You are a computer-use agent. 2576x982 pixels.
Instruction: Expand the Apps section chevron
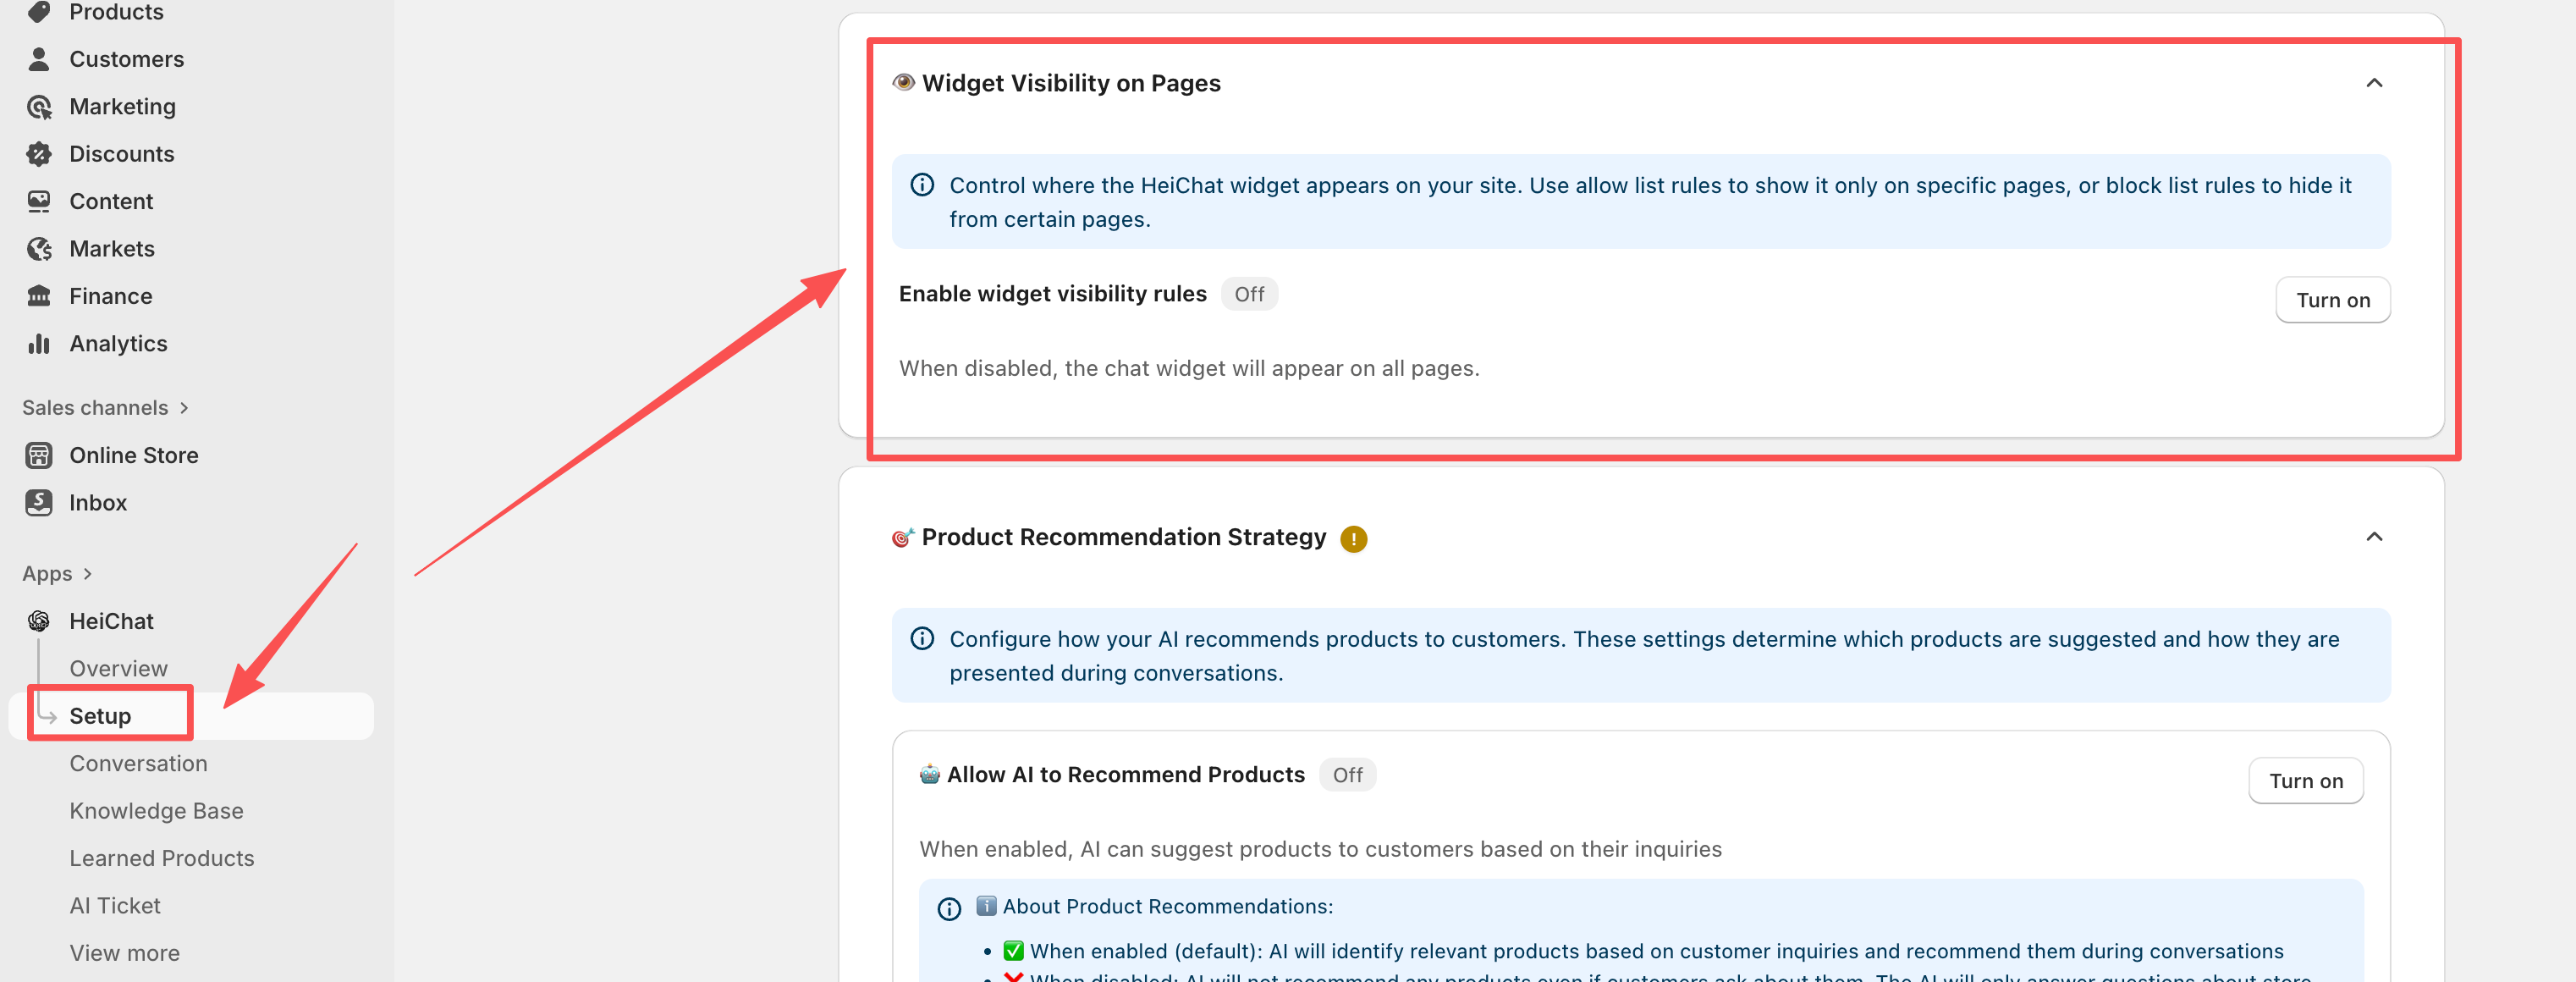tap(88, 574)
